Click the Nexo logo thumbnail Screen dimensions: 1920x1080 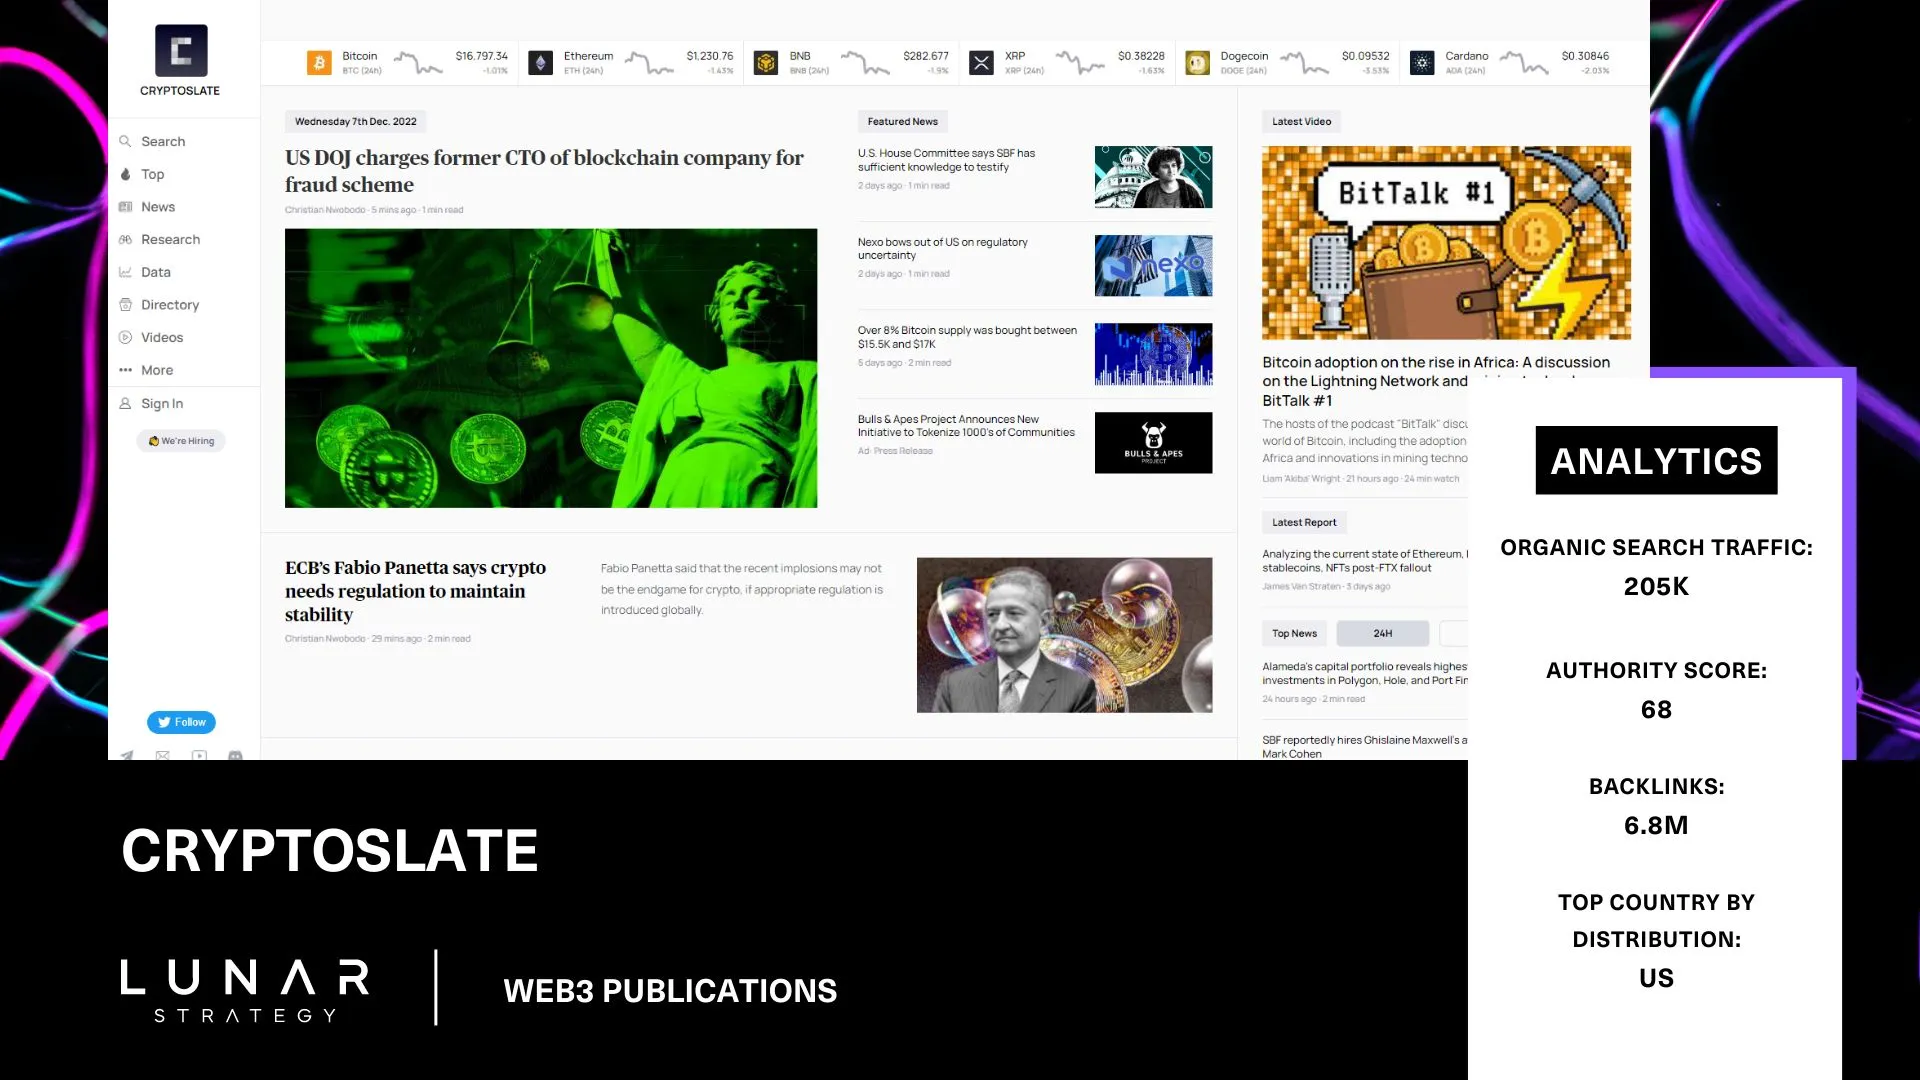coord(1153,266)
